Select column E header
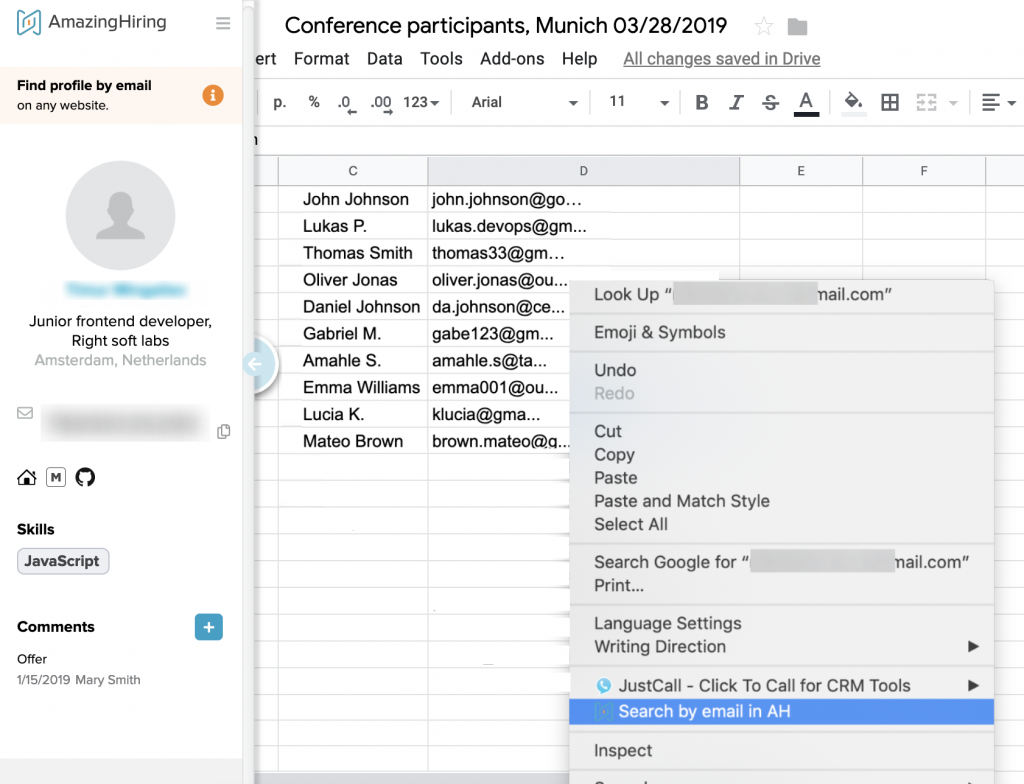The image size is (1024, 784). [x=801, y=171]
